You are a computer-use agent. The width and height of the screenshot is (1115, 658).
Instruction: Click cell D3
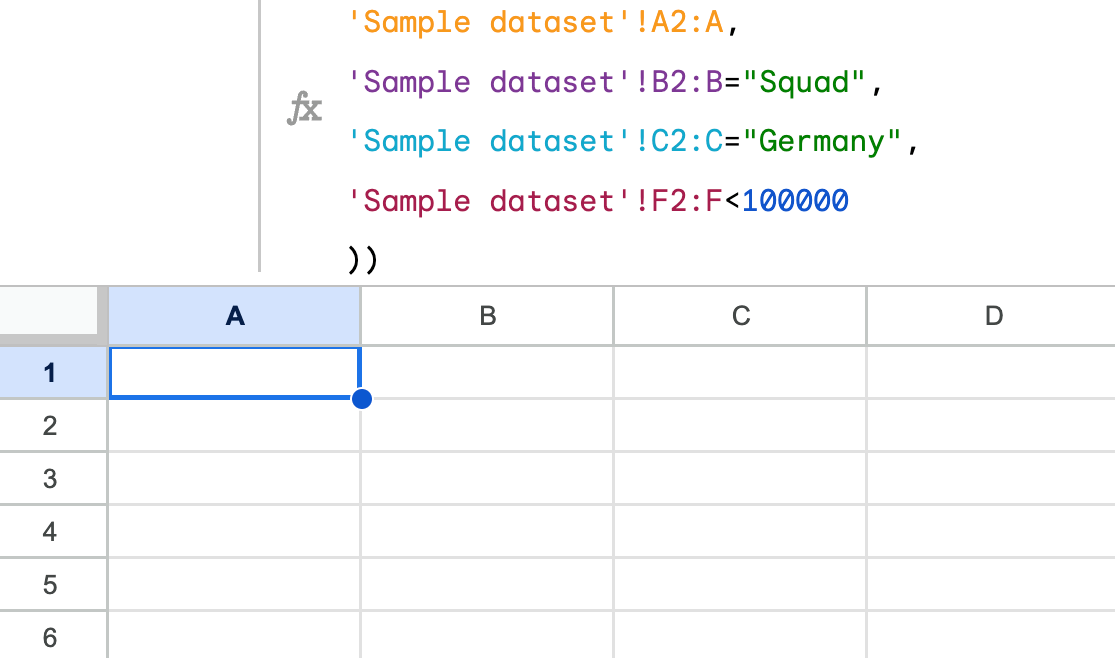992,478
